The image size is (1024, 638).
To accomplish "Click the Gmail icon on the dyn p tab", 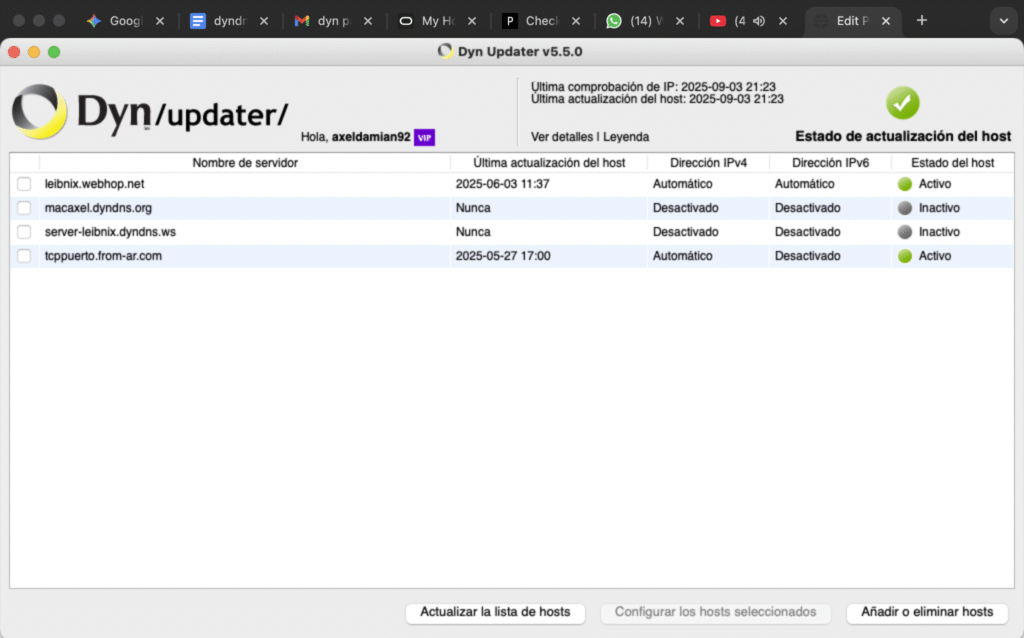I will [302, 21].
